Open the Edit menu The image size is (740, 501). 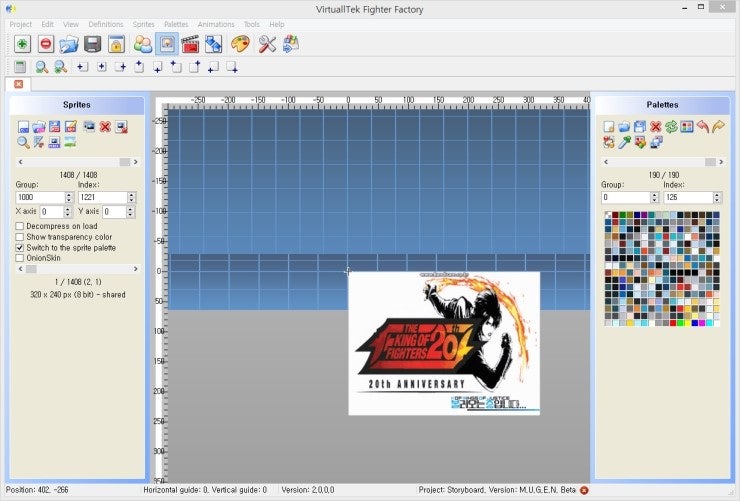pyautogui.click(x=47, y=24)
